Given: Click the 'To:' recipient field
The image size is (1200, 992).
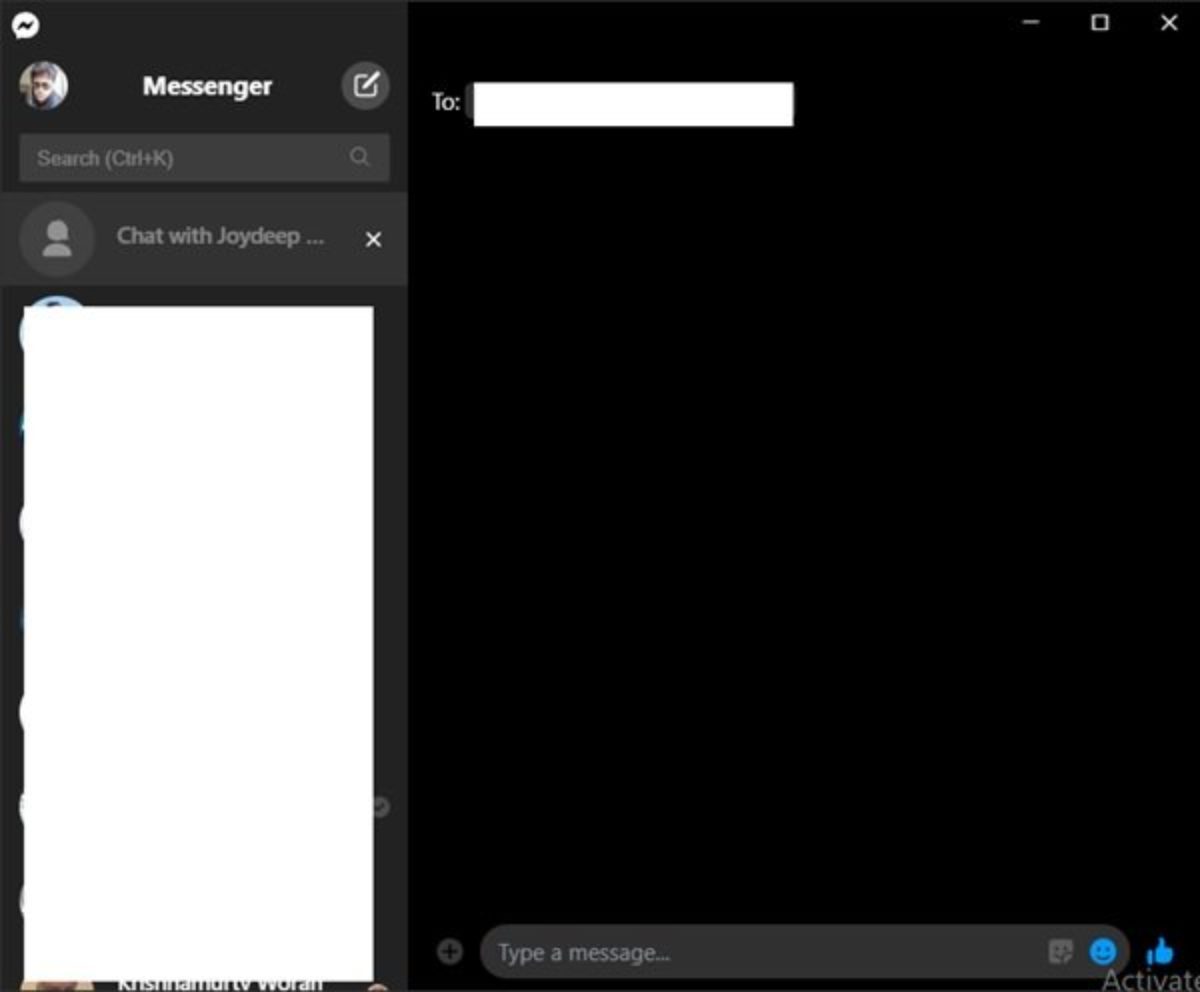Looking at the screenshot, I should pyautogui.click(x=633, y=104).
